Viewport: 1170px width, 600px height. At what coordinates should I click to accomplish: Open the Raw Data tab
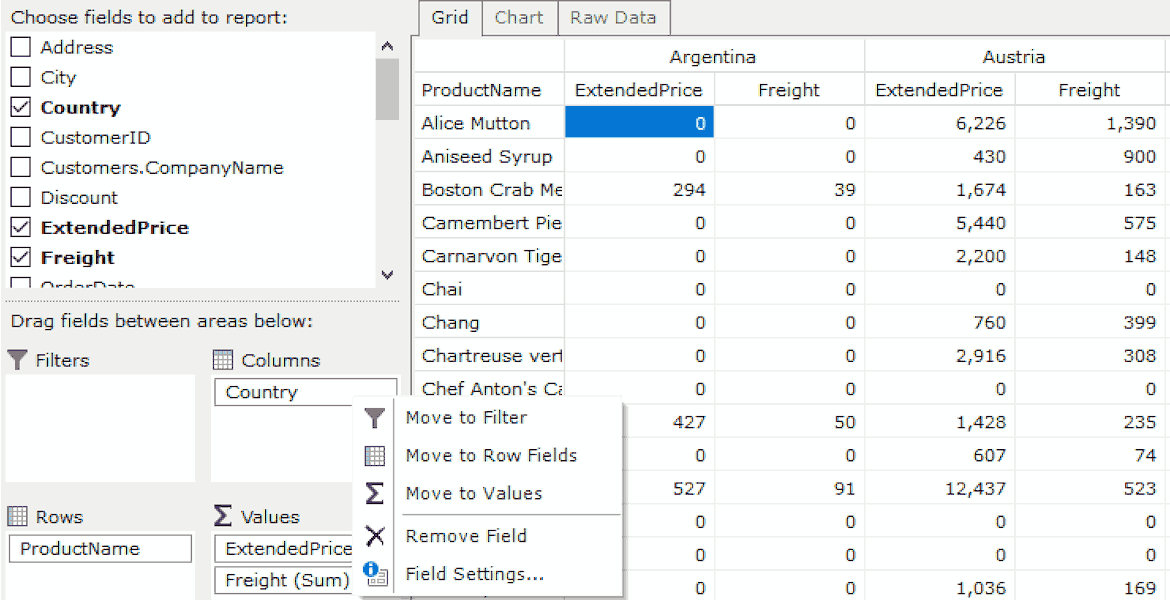point(613,18)
